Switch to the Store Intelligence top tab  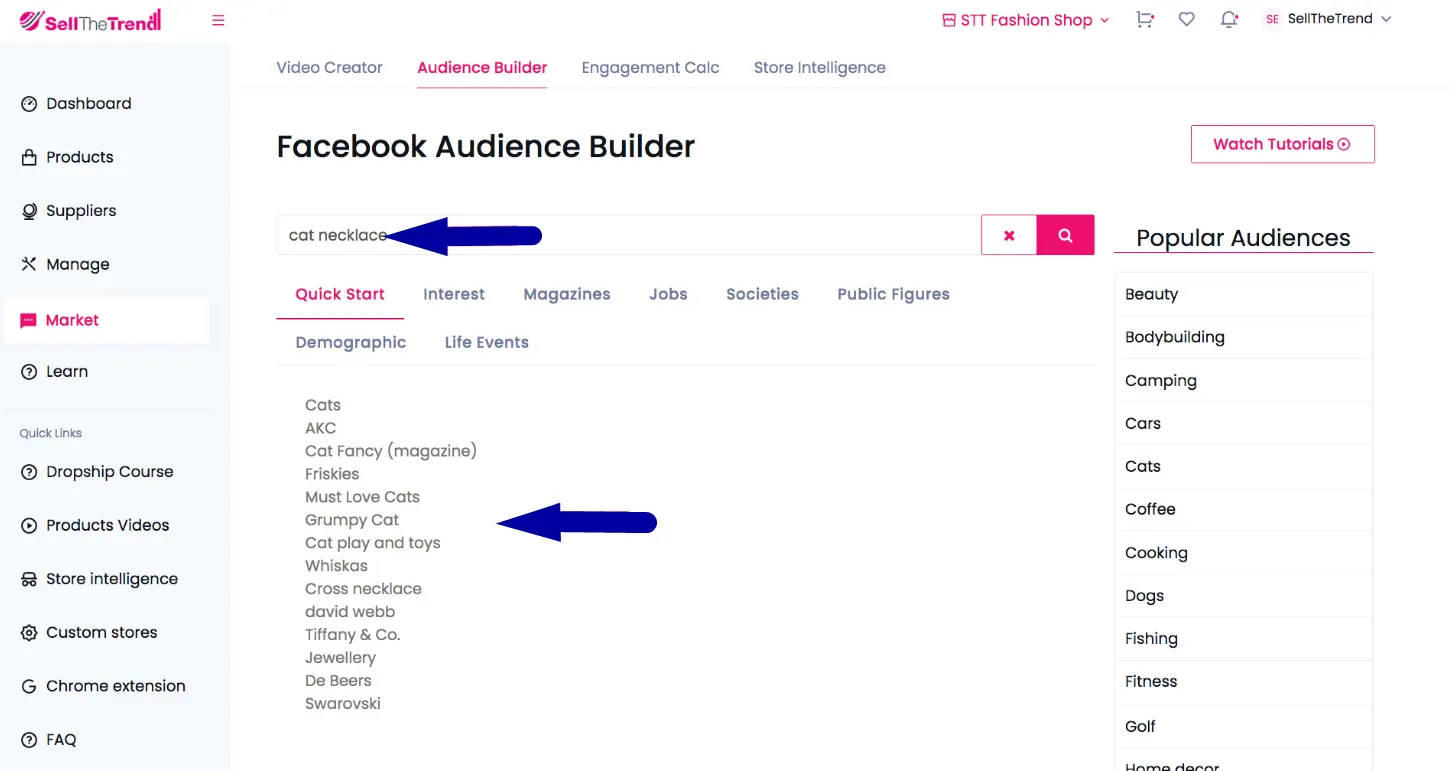pyautogui.click(x=819, y=68)
